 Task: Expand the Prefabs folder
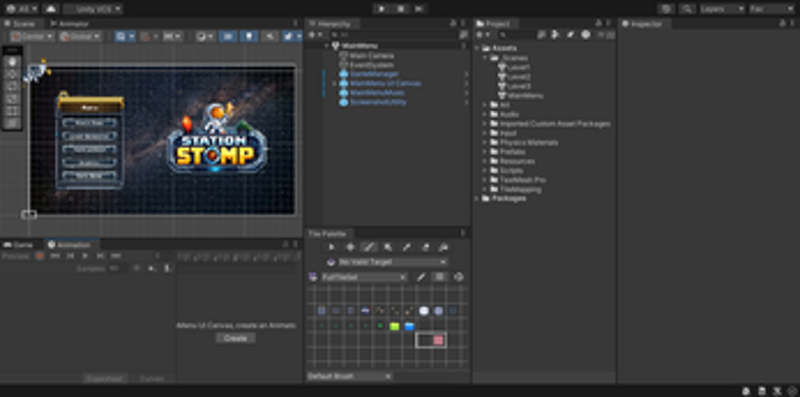pos(485,152)
